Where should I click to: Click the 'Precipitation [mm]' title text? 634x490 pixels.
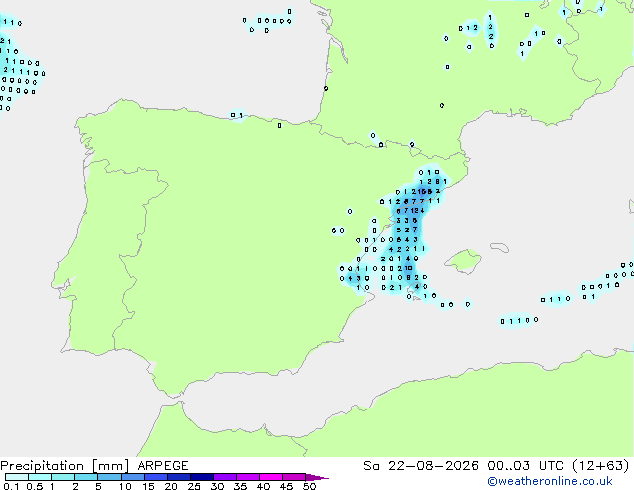click(65, 466)
